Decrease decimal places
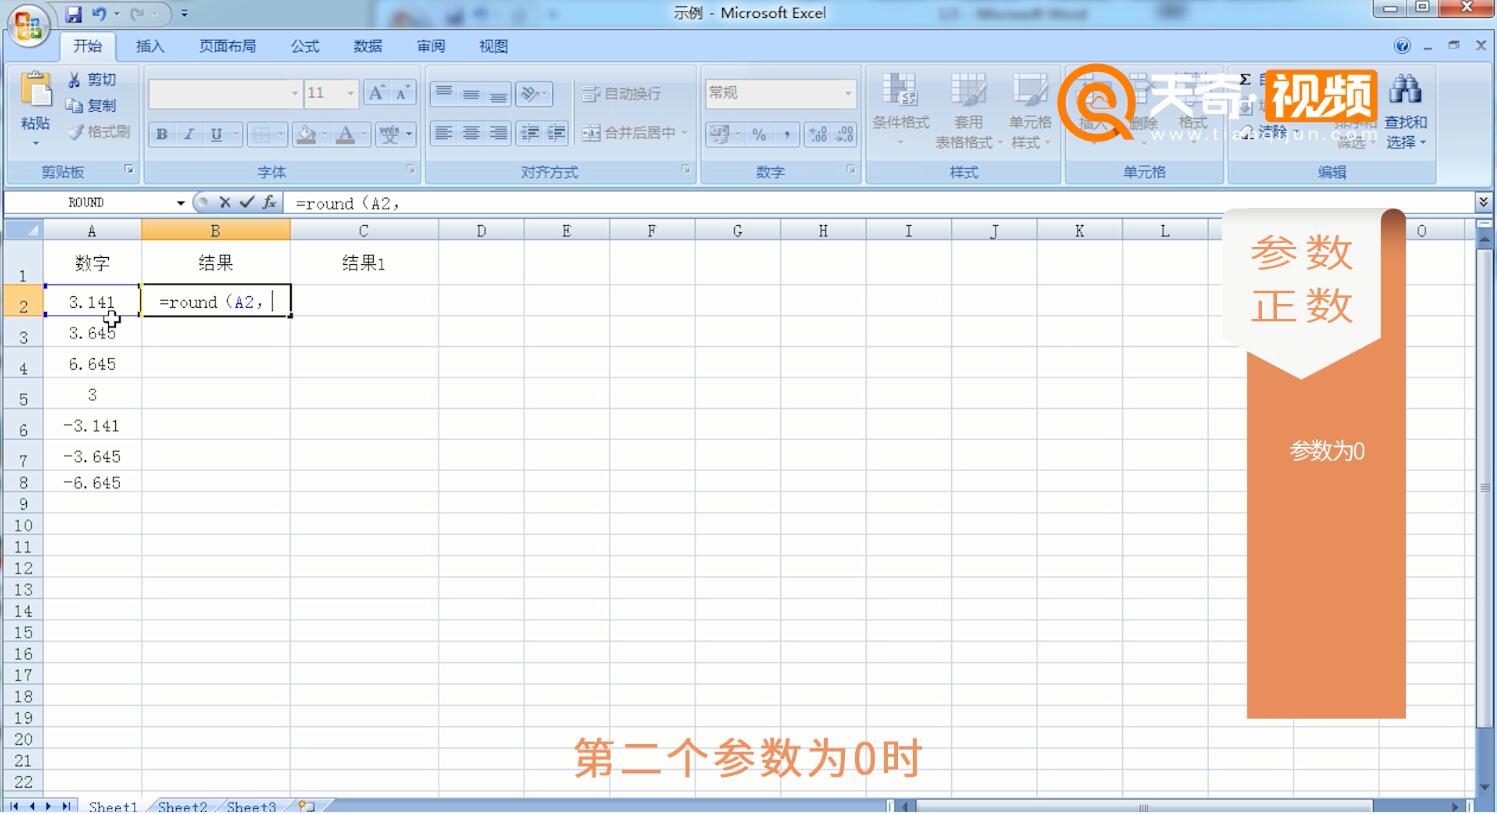Screen dimensions: 1497x814 pyautogui.click(x=844, y=134)
